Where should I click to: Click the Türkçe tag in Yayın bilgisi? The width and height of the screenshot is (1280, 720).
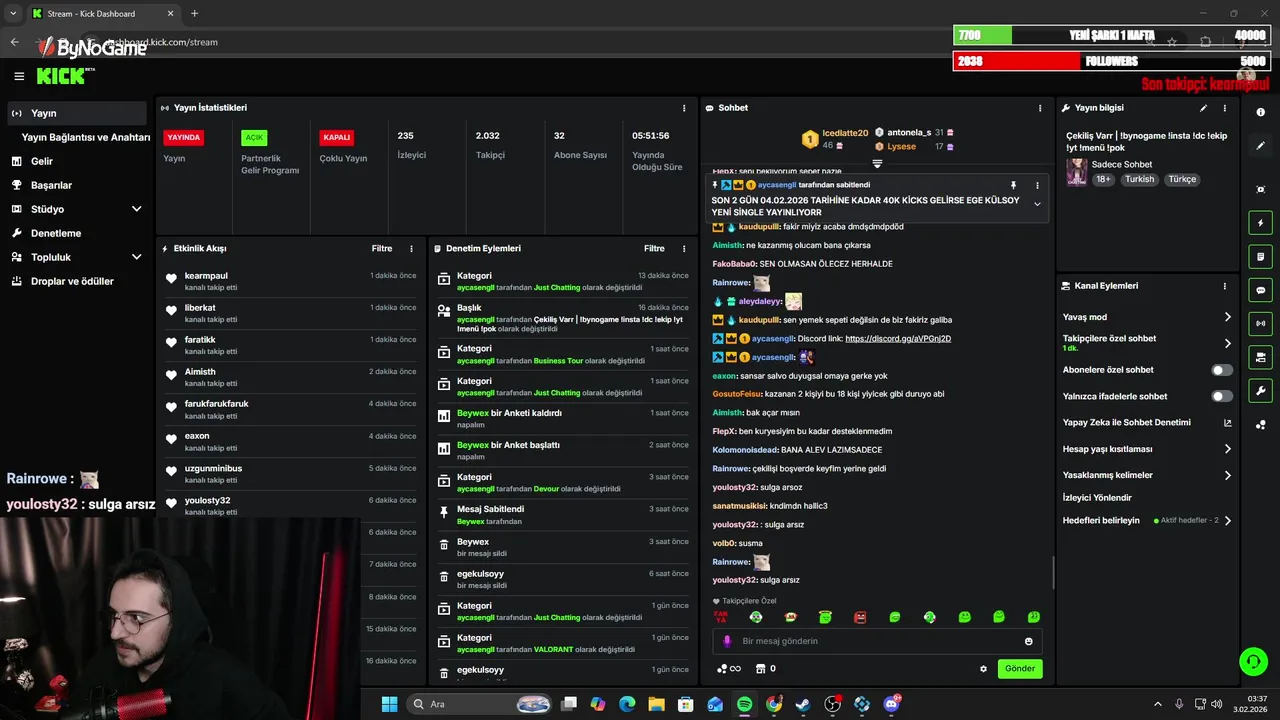1182,179
